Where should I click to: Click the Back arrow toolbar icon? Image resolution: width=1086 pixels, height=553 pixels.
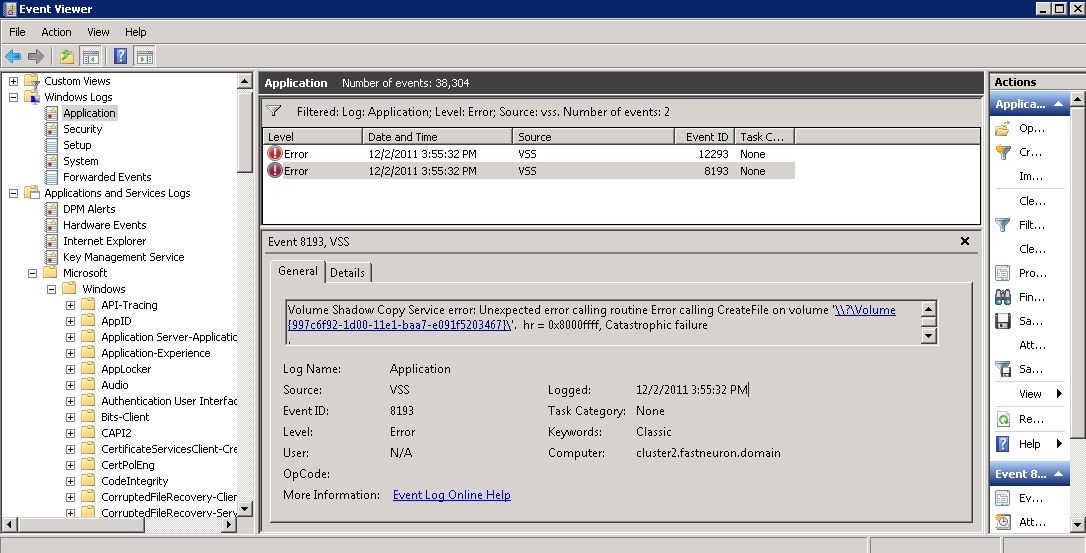coord(13,56)
